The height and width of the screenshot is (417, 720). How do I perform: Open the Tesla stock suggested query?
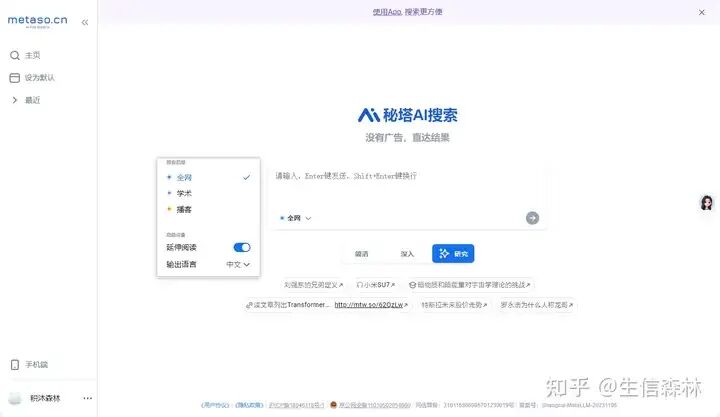(454, 304)
